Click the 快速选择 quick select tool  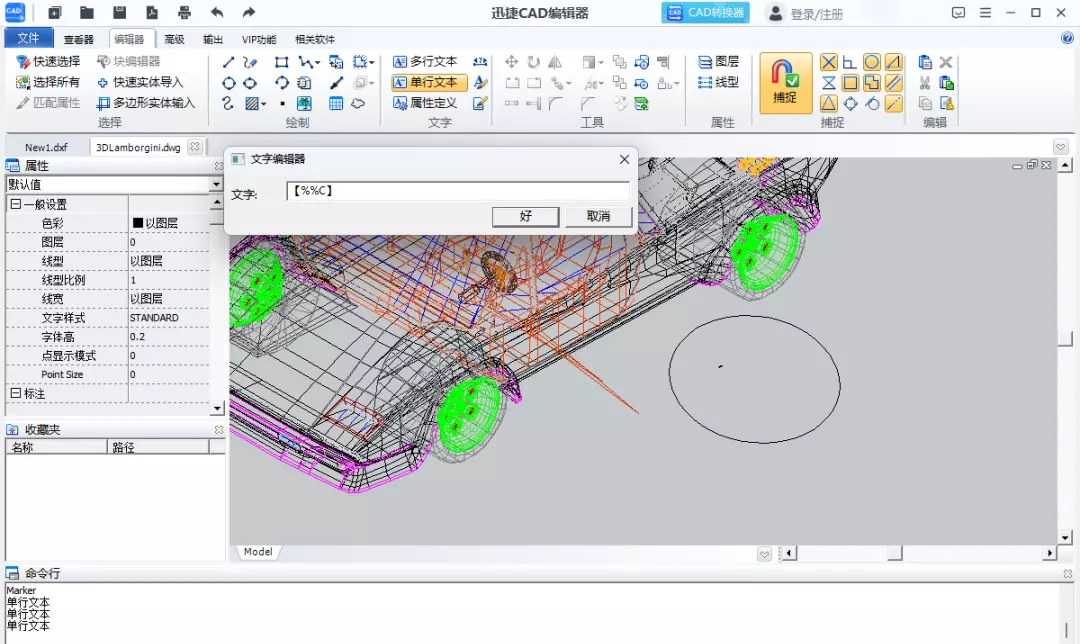click(48, 62)
